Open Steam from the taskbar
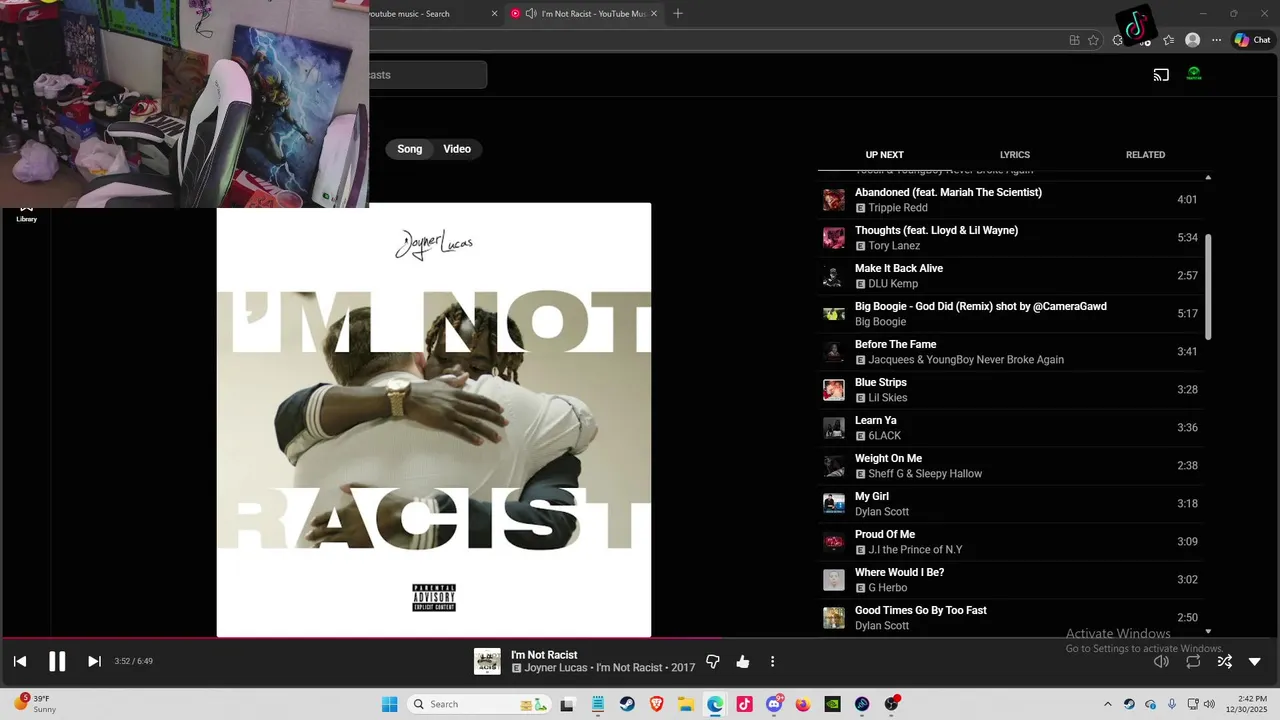 tap(627, 704)
